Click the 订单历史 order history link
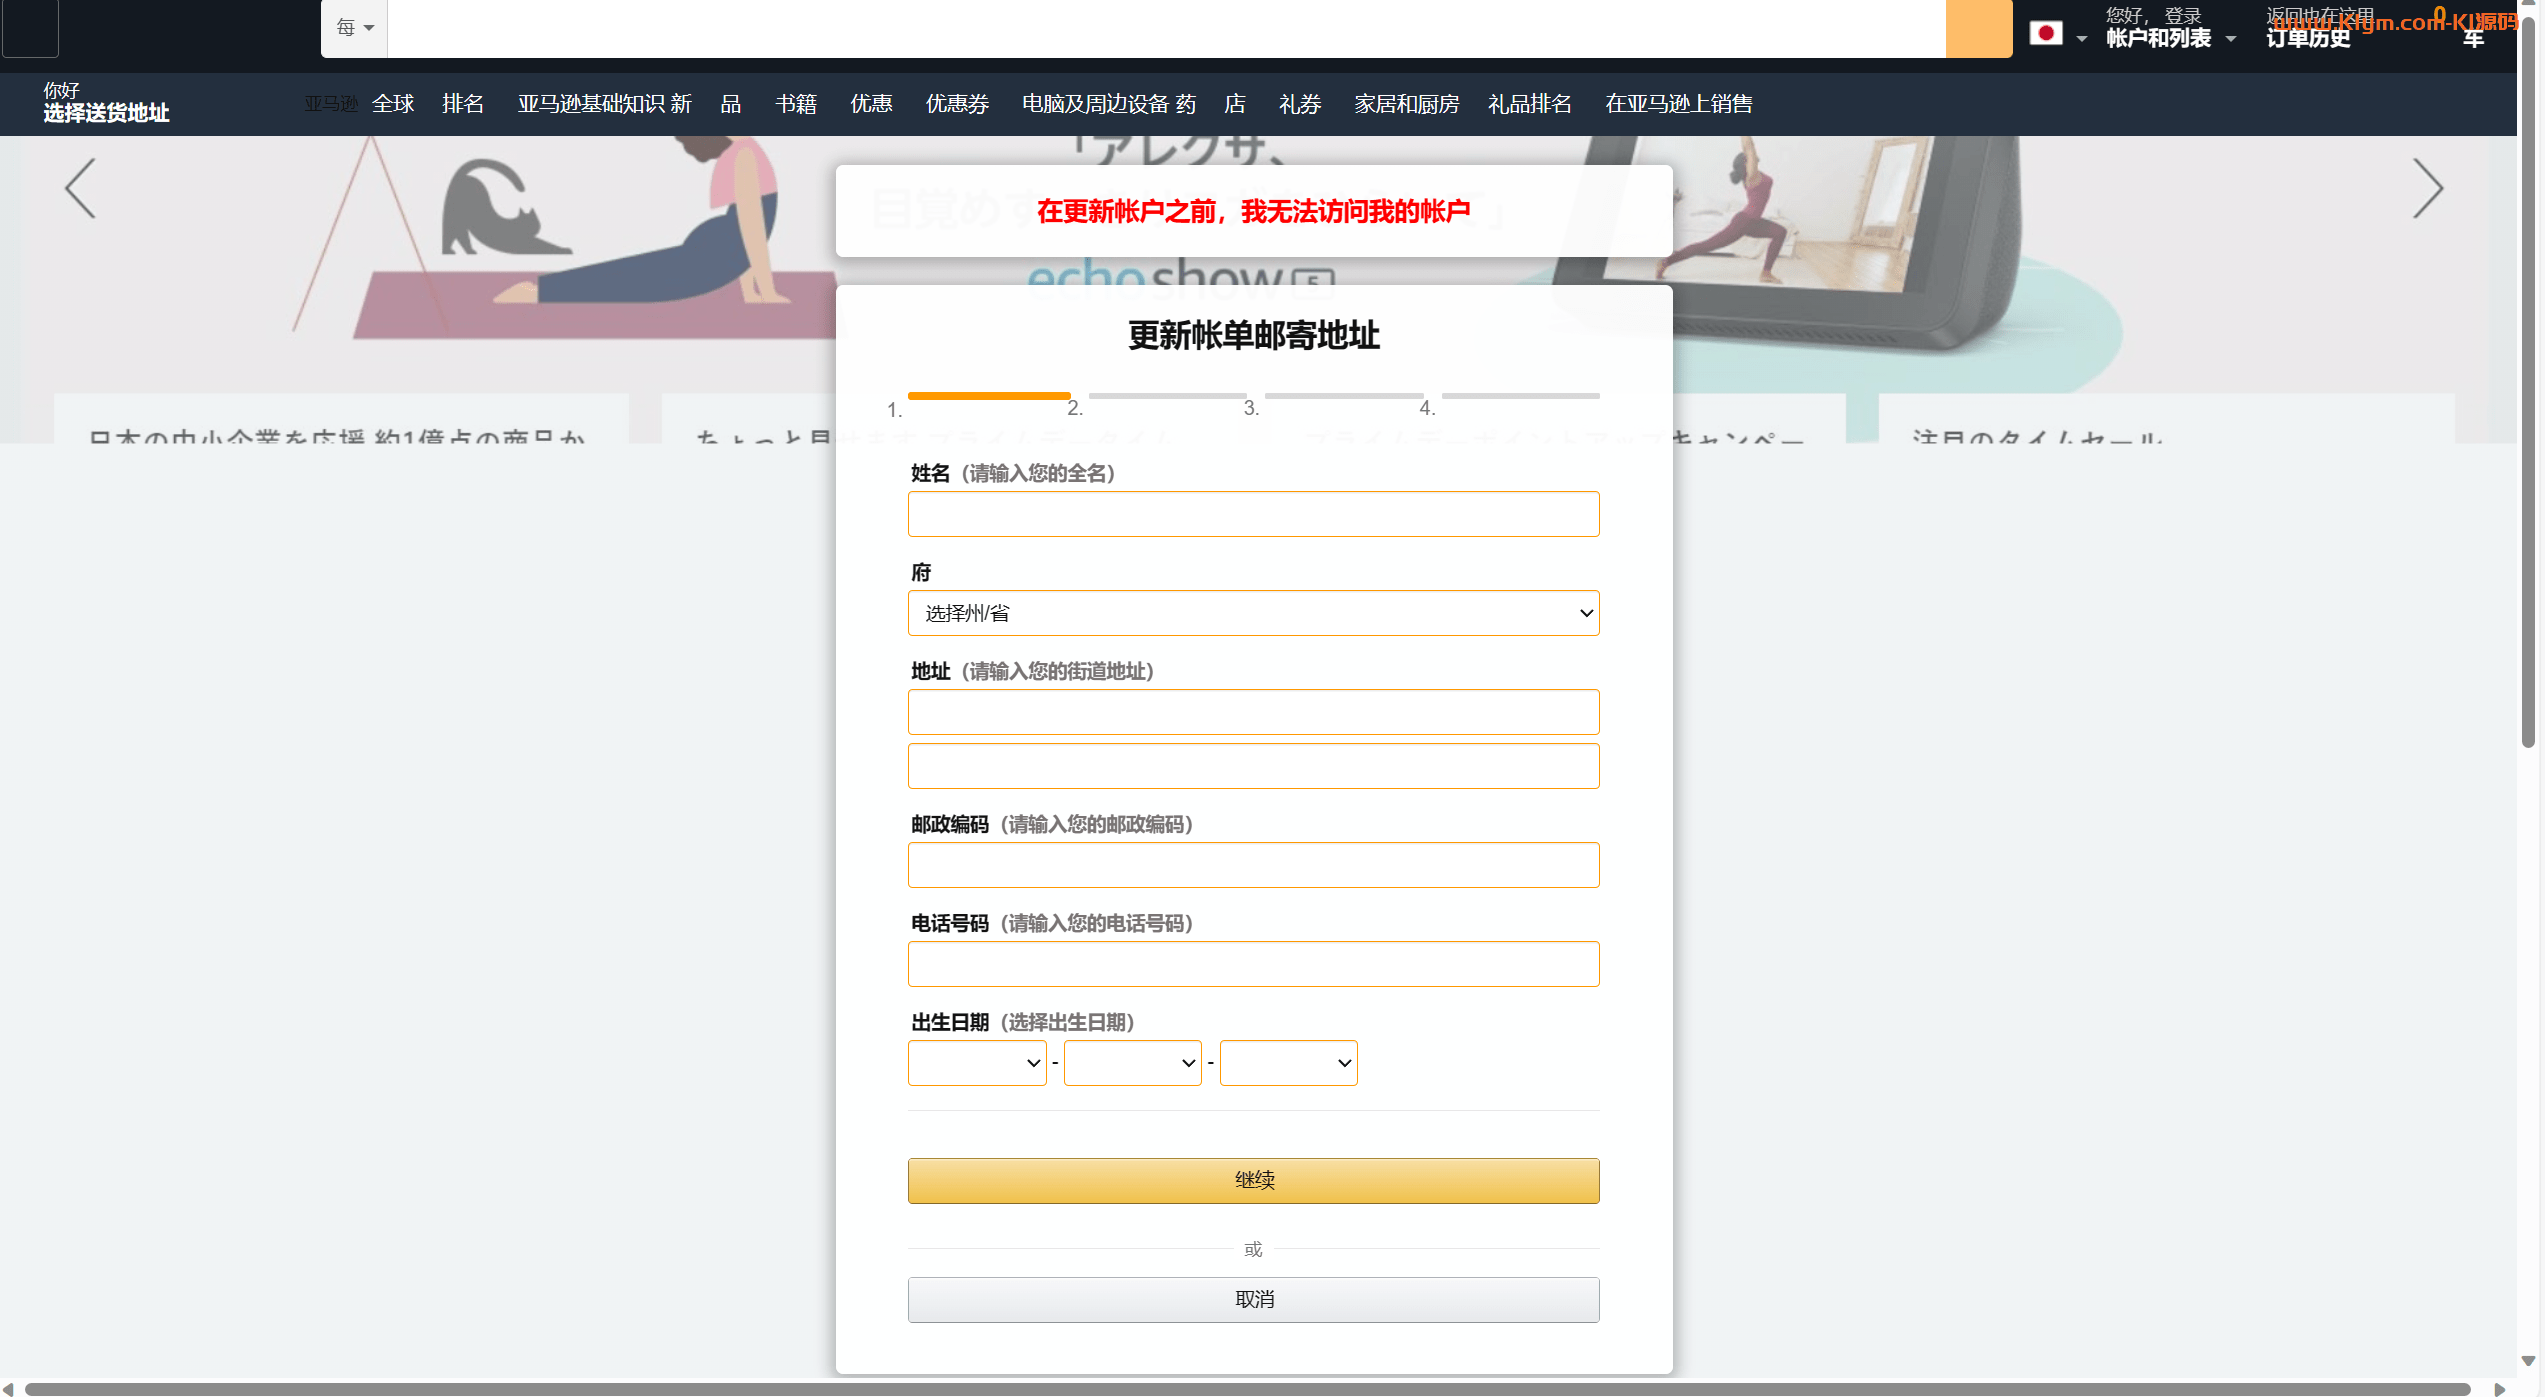The width and height of the screenshot is (2545, 1397). [x=2308, y=38]
